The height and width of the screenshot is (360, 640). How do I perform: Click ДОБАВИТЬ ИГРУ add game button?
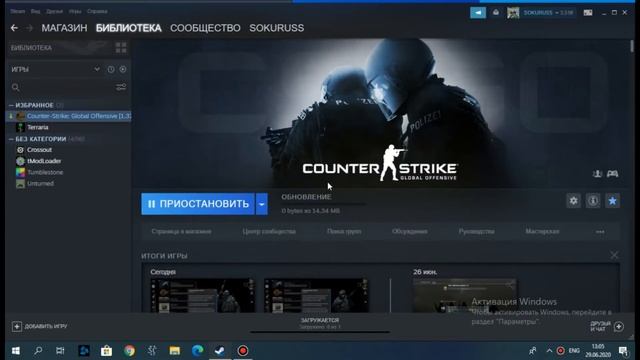[x=40, y=327]
